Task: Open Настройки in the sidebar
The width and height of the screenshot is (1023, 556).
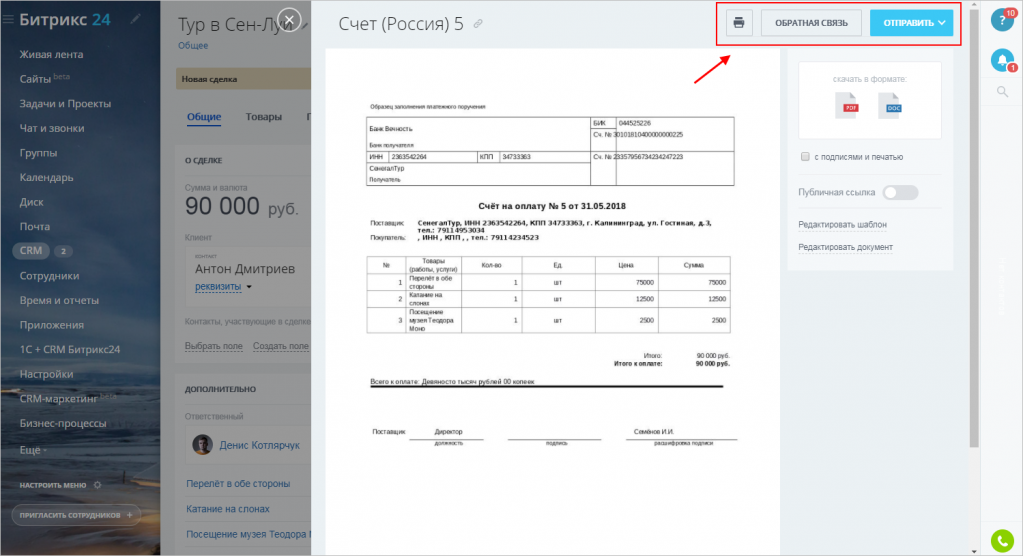Action: point(46,375)
